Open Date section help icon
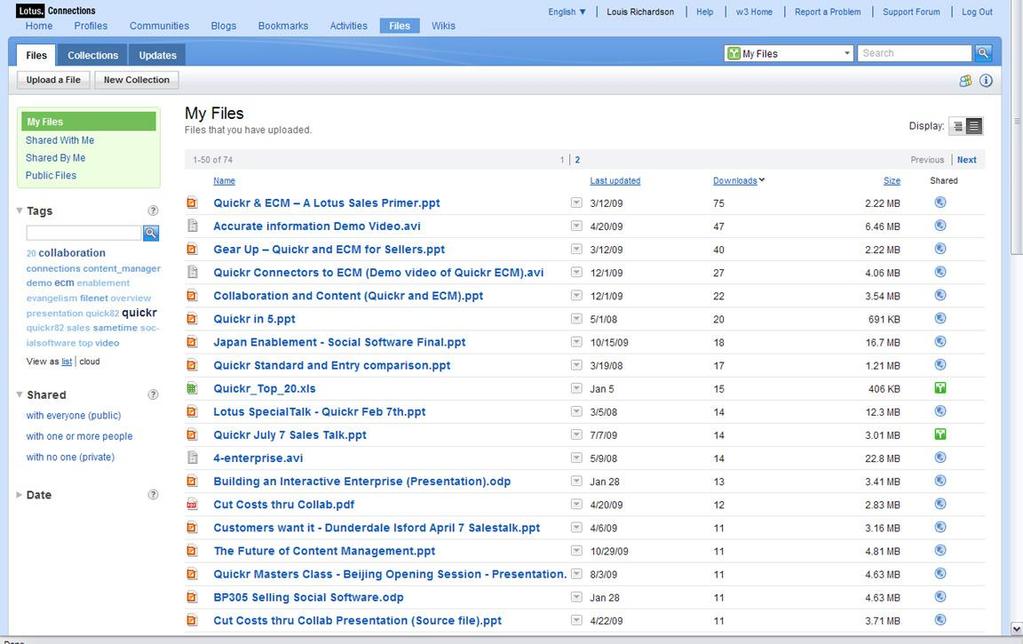 tap(153, 495)
